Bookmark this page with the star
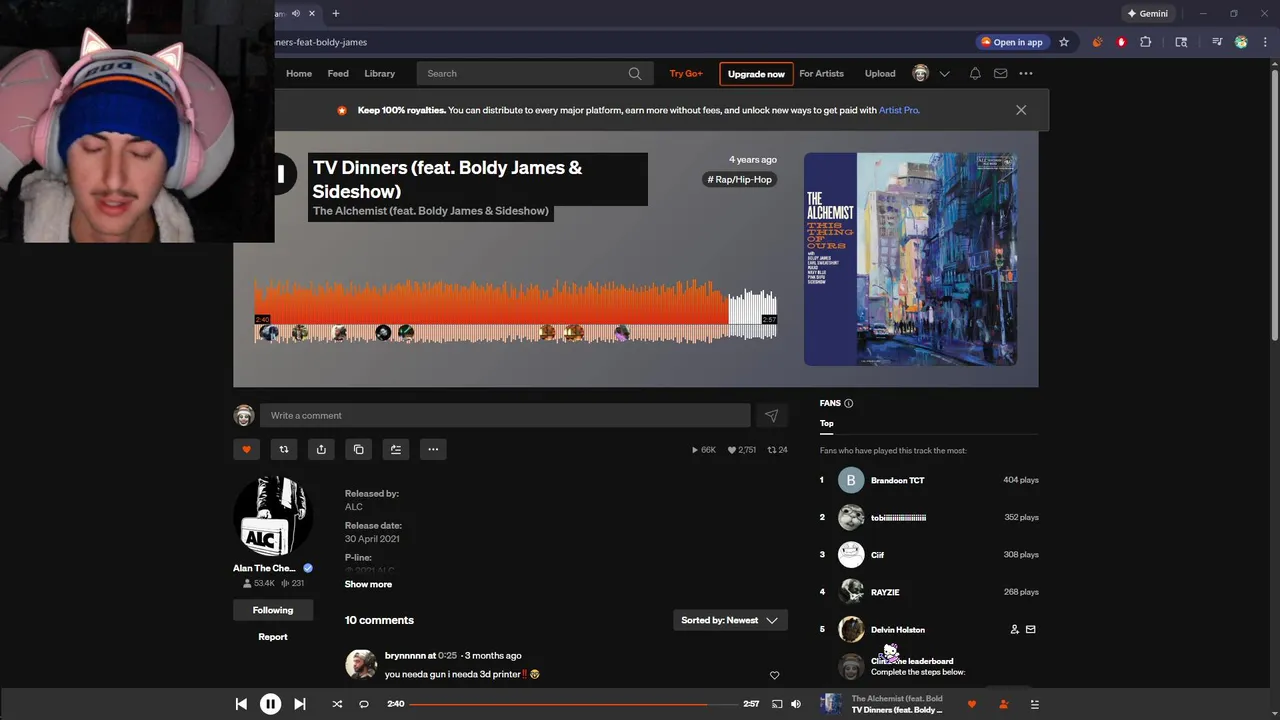 (1064, 42)
